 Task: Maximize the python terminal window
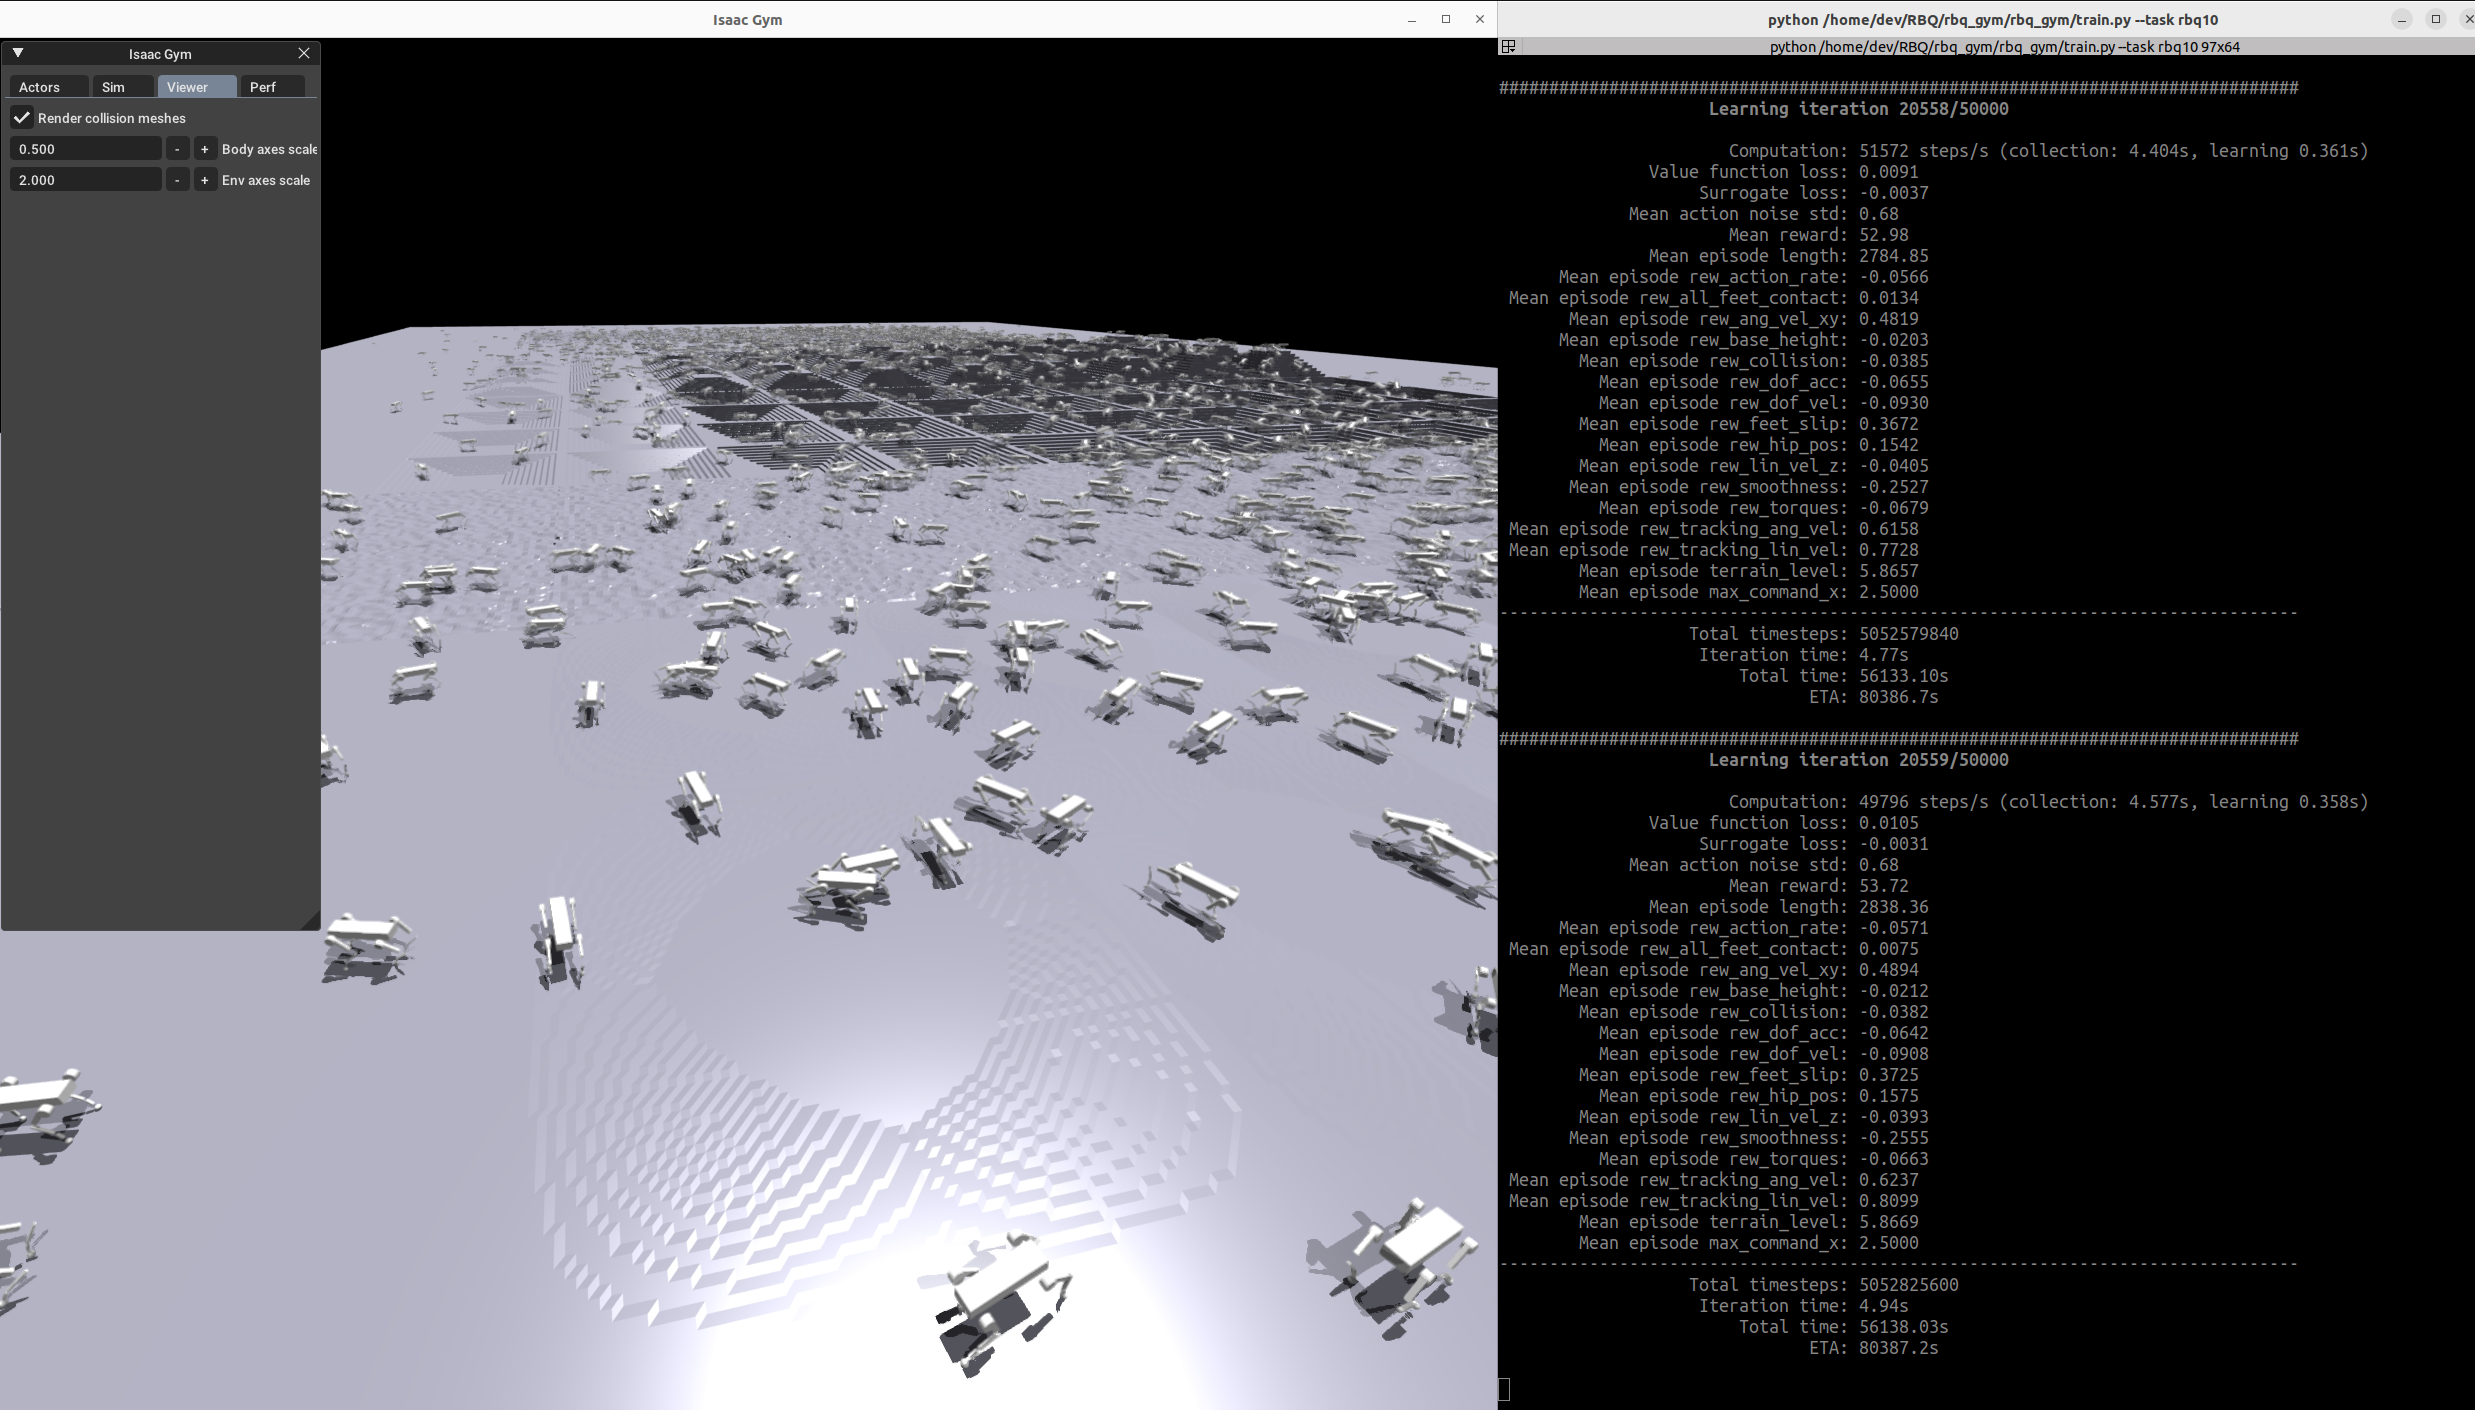2436,19
